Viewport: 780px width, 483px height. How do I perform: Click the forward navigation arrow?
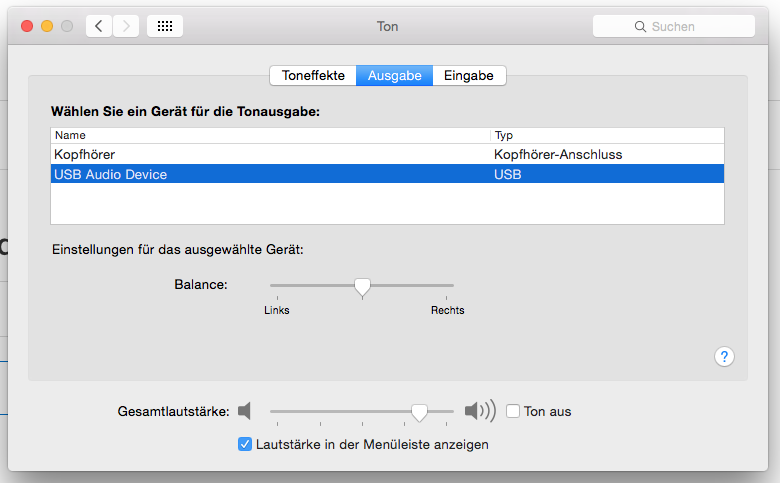tap(126, 26)
